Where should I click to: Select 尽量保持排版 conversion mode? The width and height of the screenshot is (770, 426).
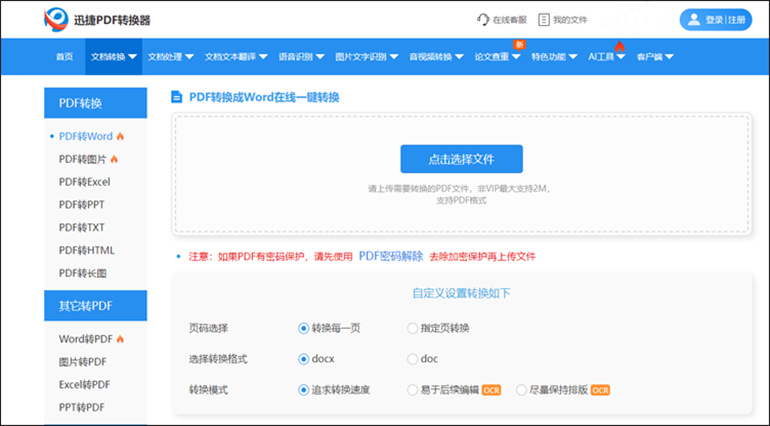point(521,390)
